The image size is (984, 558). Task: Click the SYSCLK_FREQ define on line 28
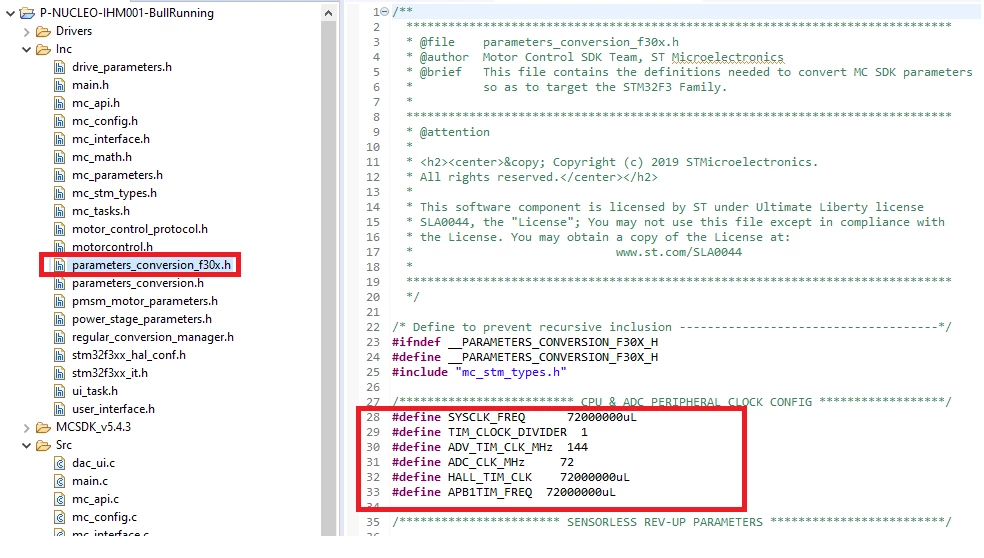point(486,417)
